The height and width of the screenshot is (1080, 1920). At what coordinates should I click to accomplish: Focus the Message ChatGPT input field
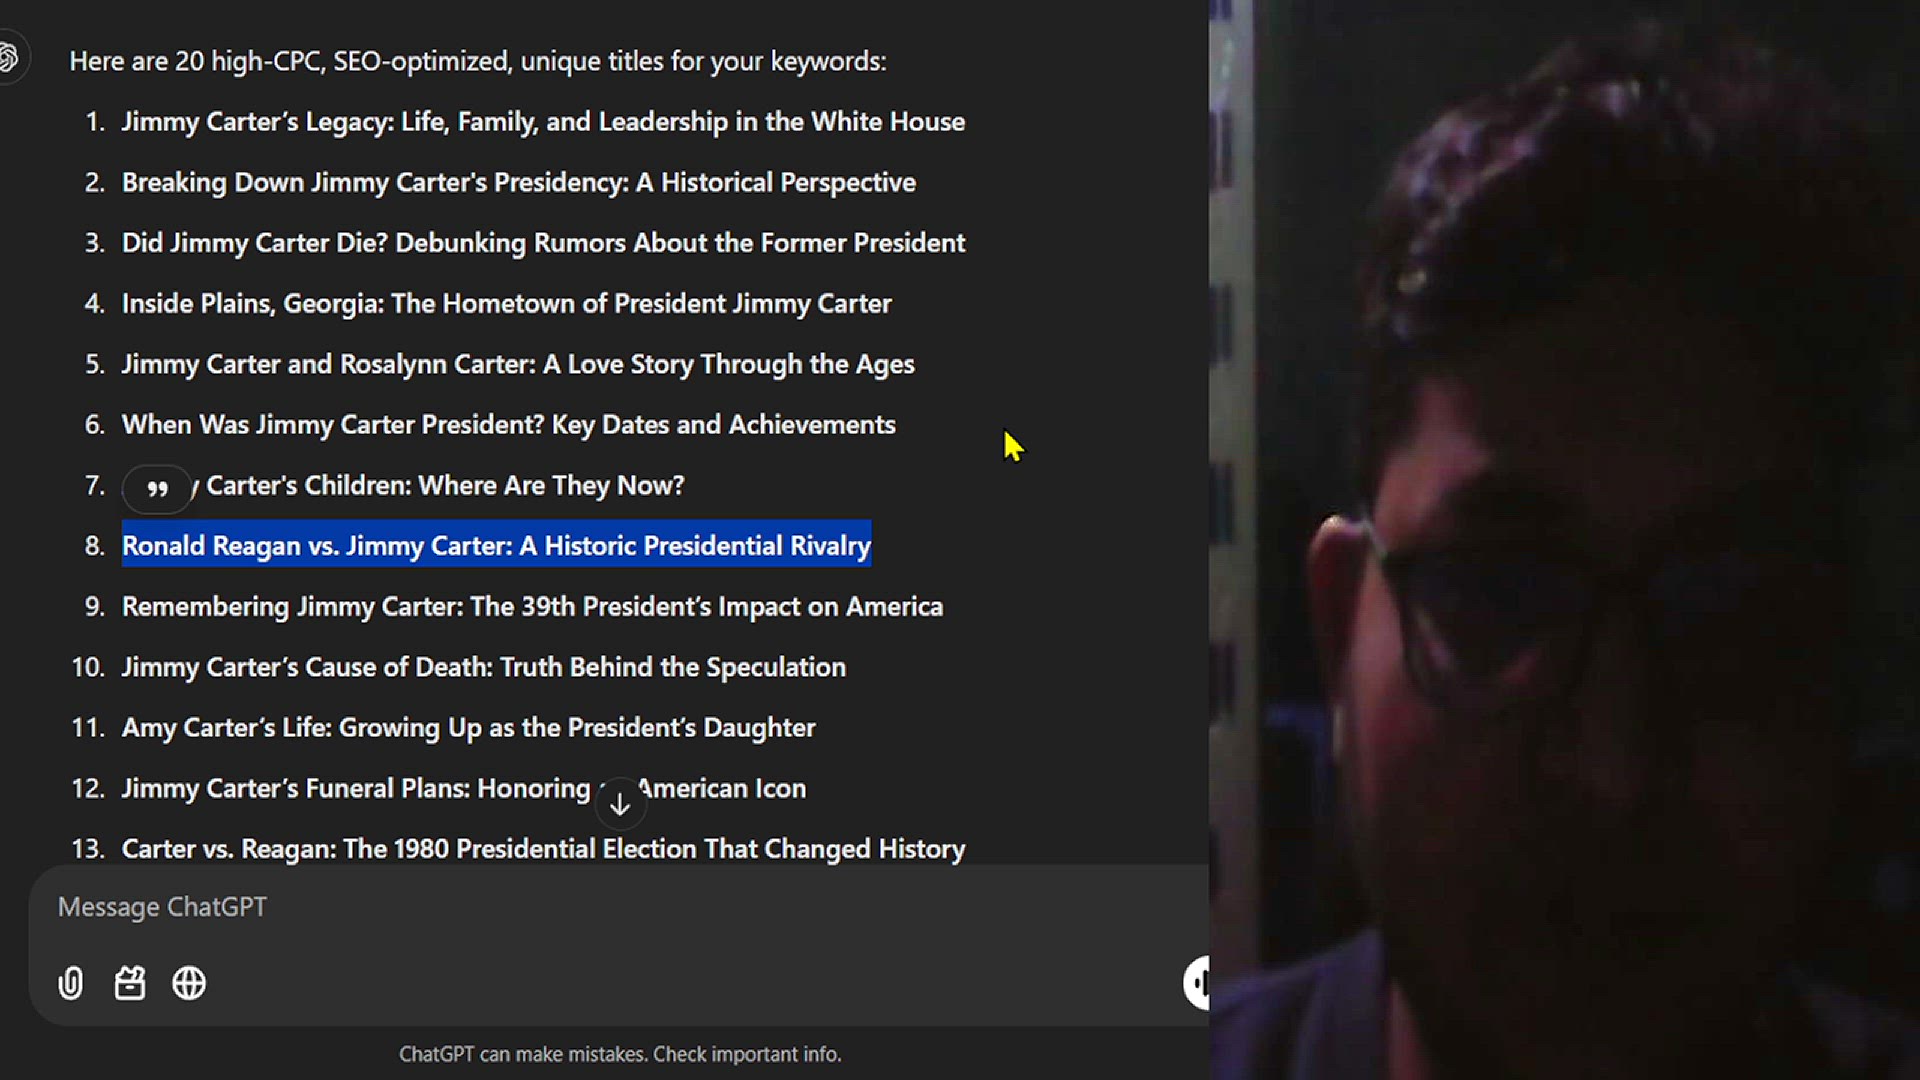[x=600, y=907]
